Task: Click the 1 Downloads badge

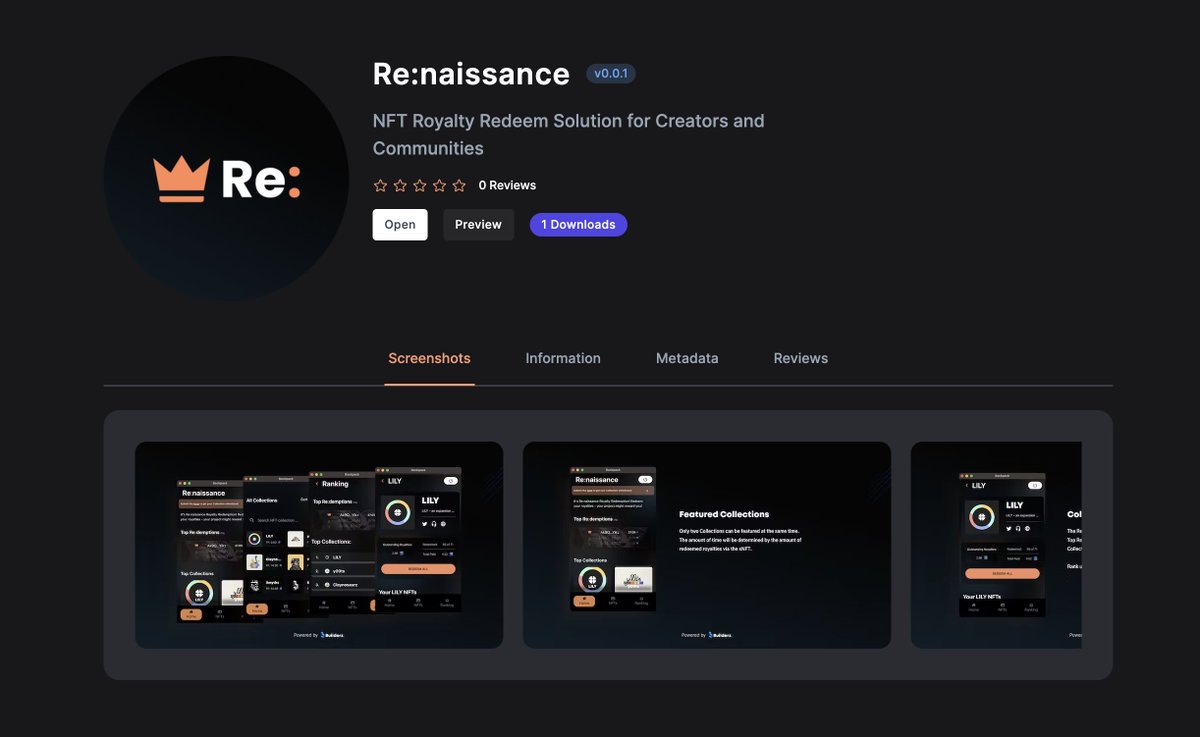Action: pos(578,225)
